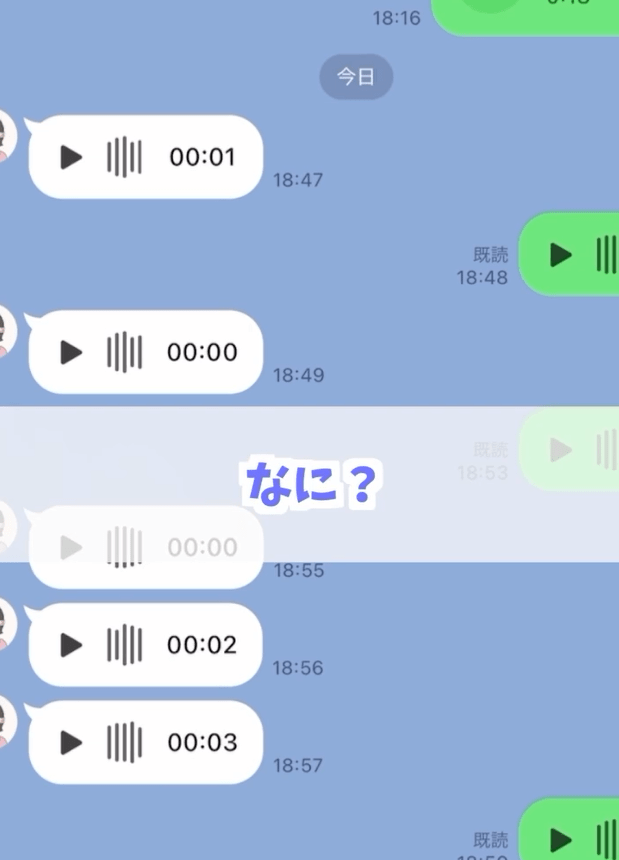The height and width of the screenshot is (860, 619).
Task: Tap waveform in green 18:48 sent bubble
Action: [x=607, y=254]
